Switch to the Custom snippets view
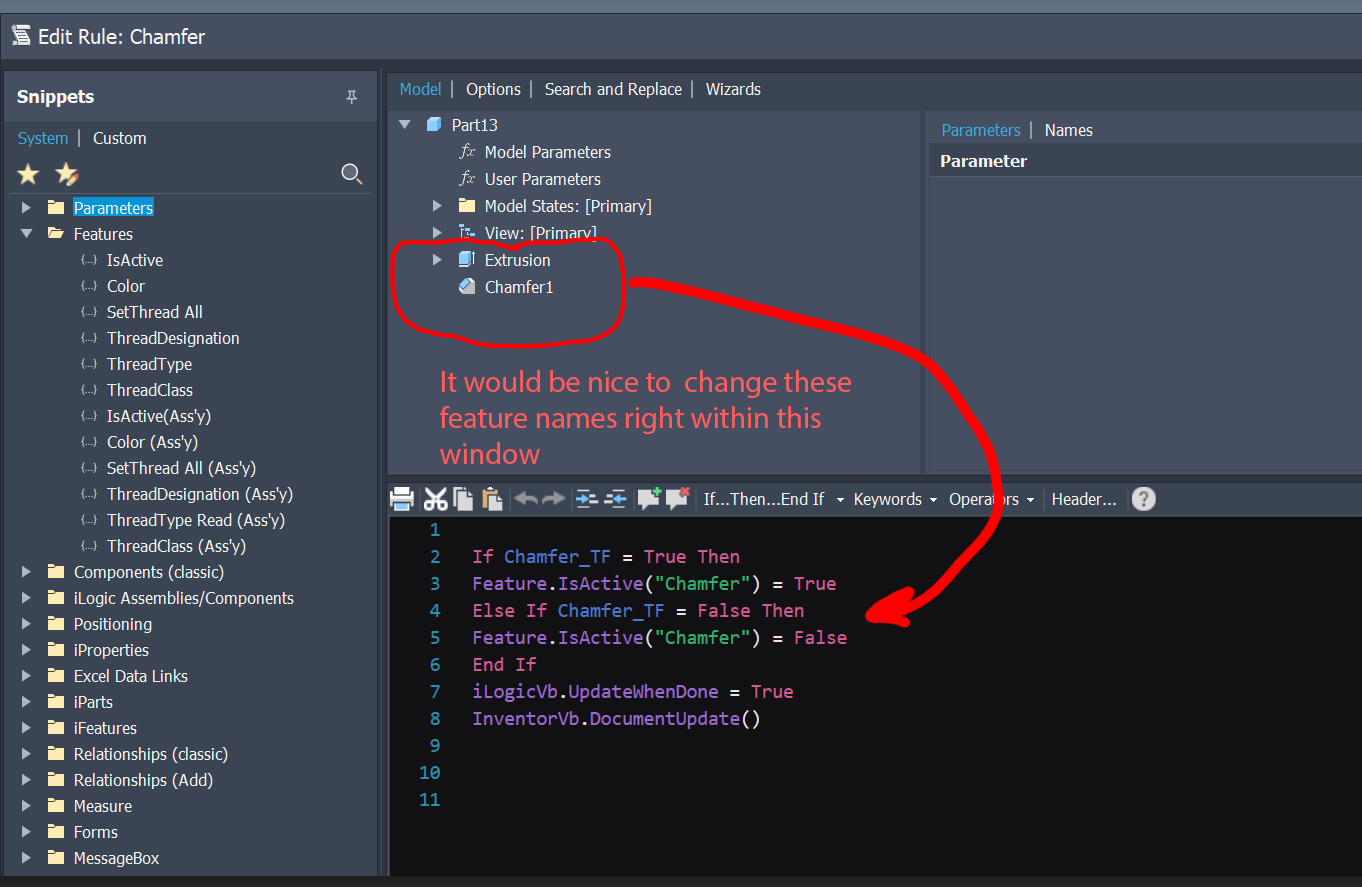The width and height of the screenshot is (1362, 887). click(119, 138)
